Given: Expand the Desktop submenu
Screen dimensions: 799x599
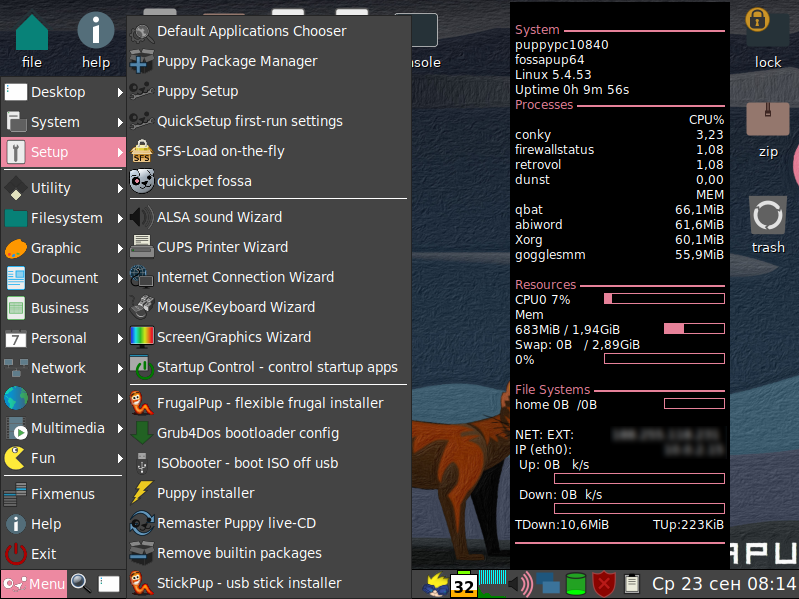Looking at the screenshot, I should tap(64, 92).
